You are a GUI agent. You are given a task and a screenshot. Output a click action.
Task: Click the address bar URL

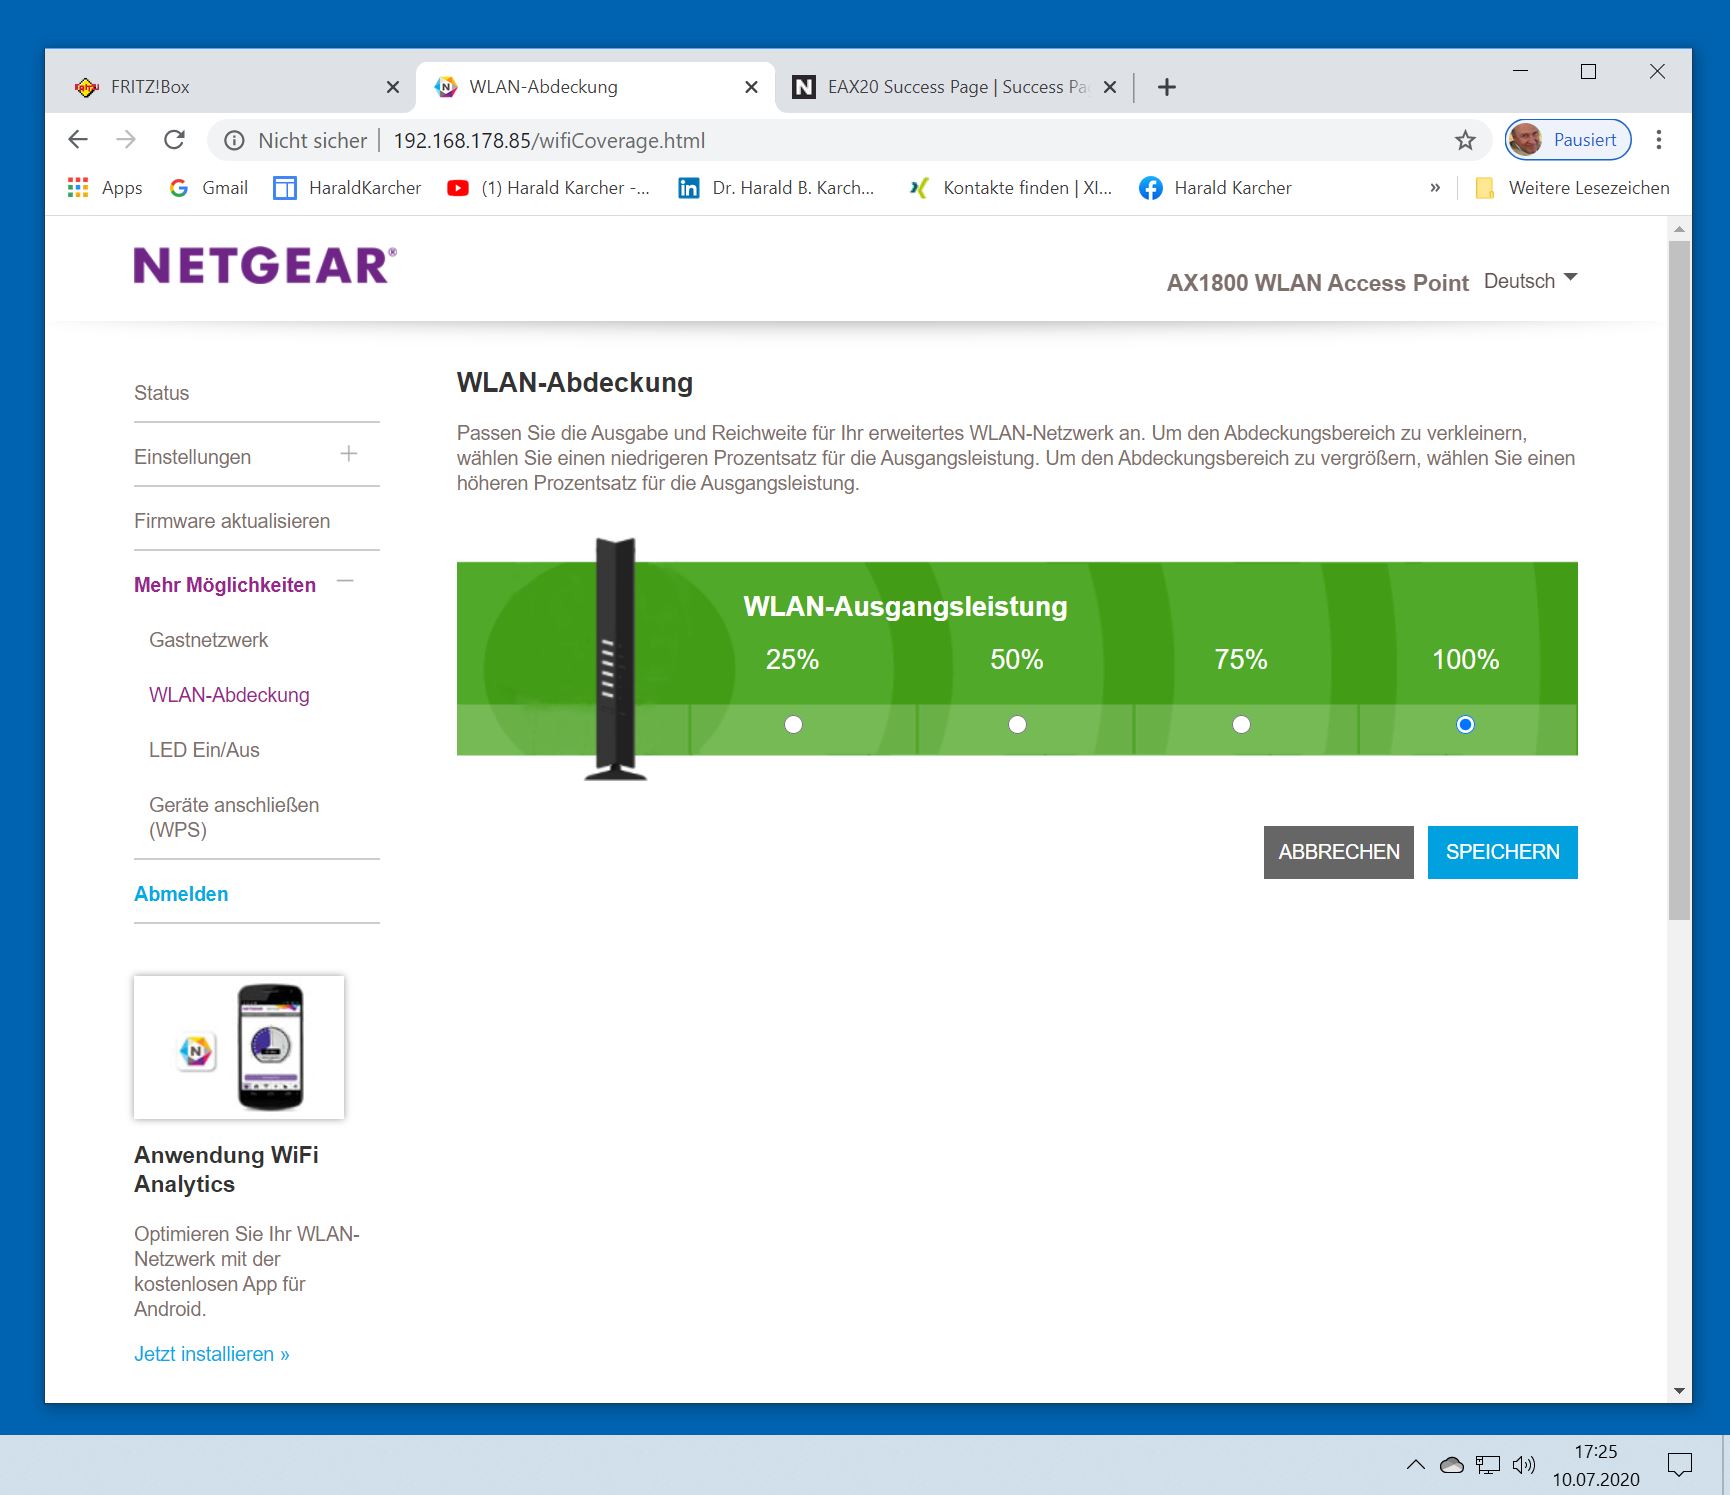(549, 141)
